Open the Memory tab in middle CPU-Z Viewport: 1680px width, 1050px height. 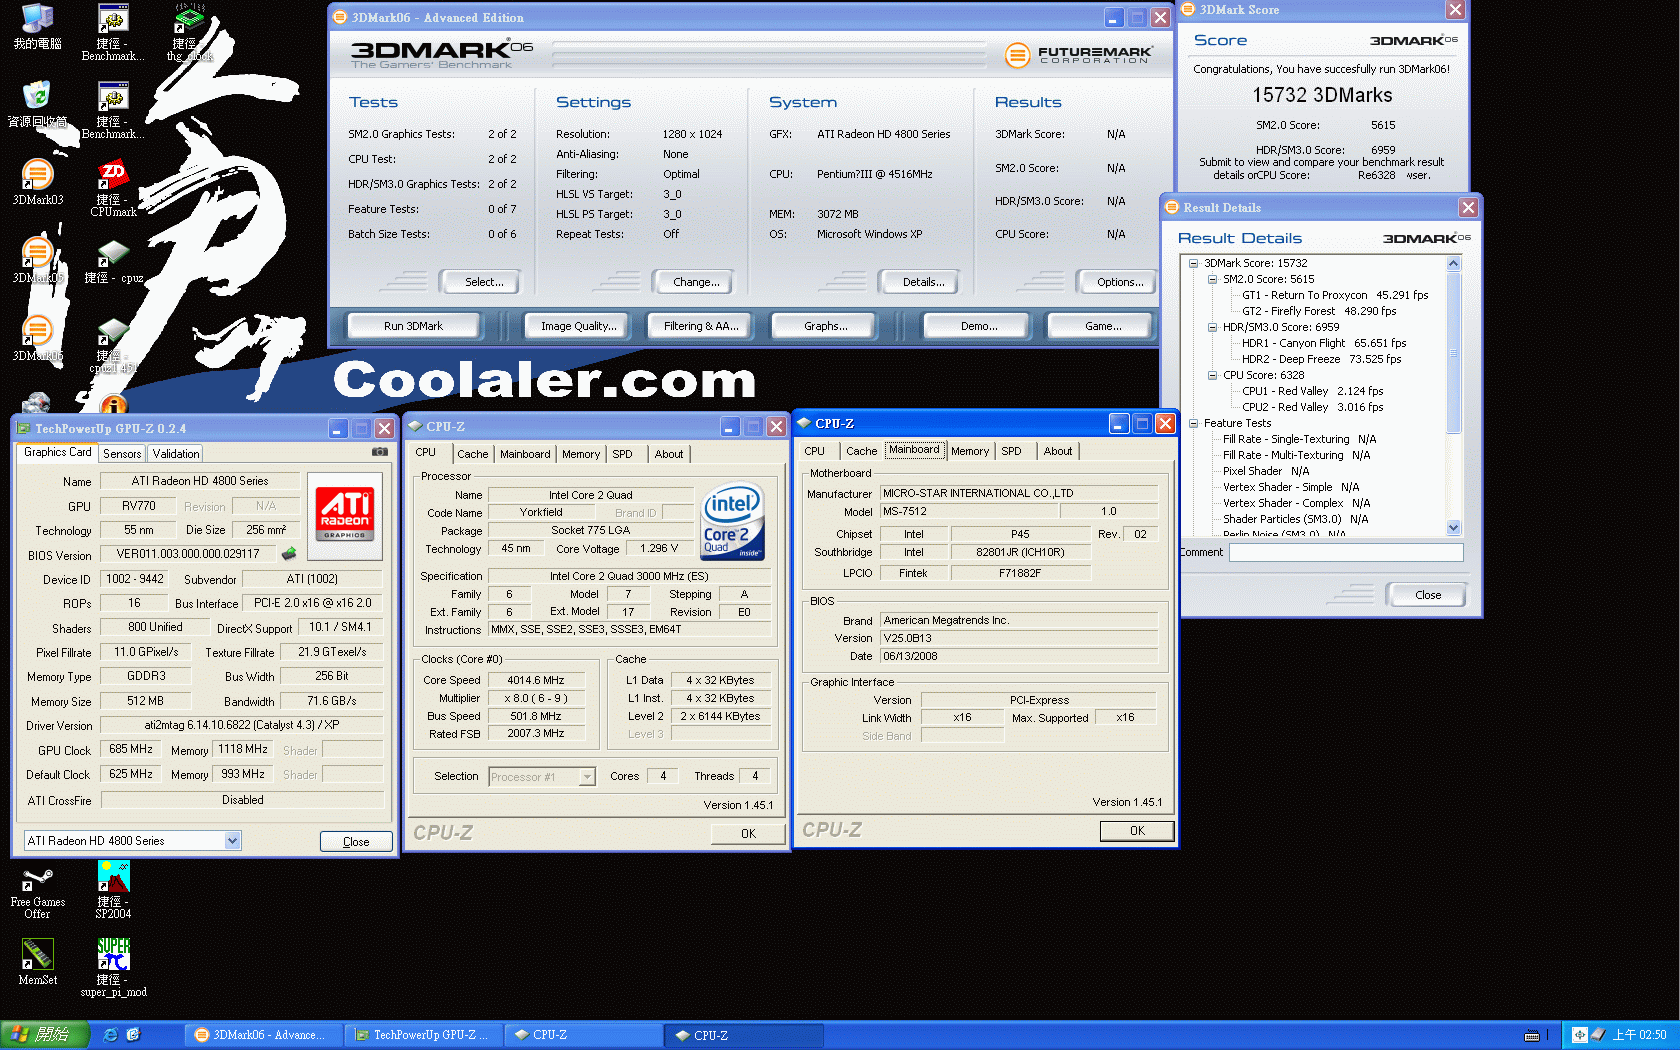click(x=581, y=454)
